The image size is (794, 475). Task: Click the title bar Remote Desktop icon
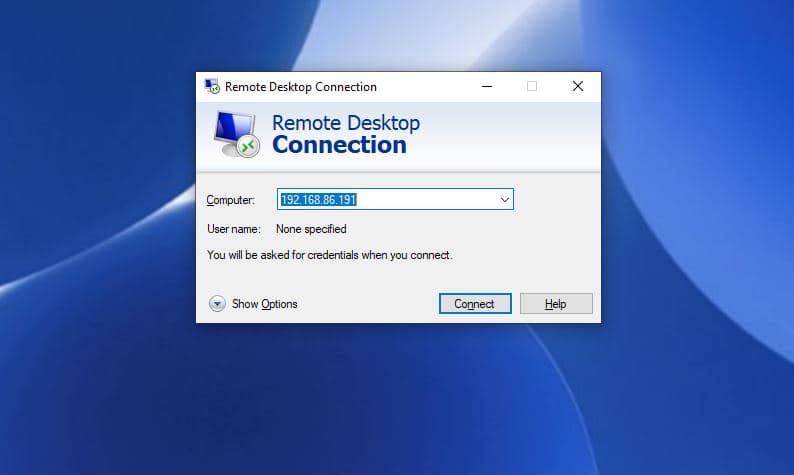coord(212,86)
